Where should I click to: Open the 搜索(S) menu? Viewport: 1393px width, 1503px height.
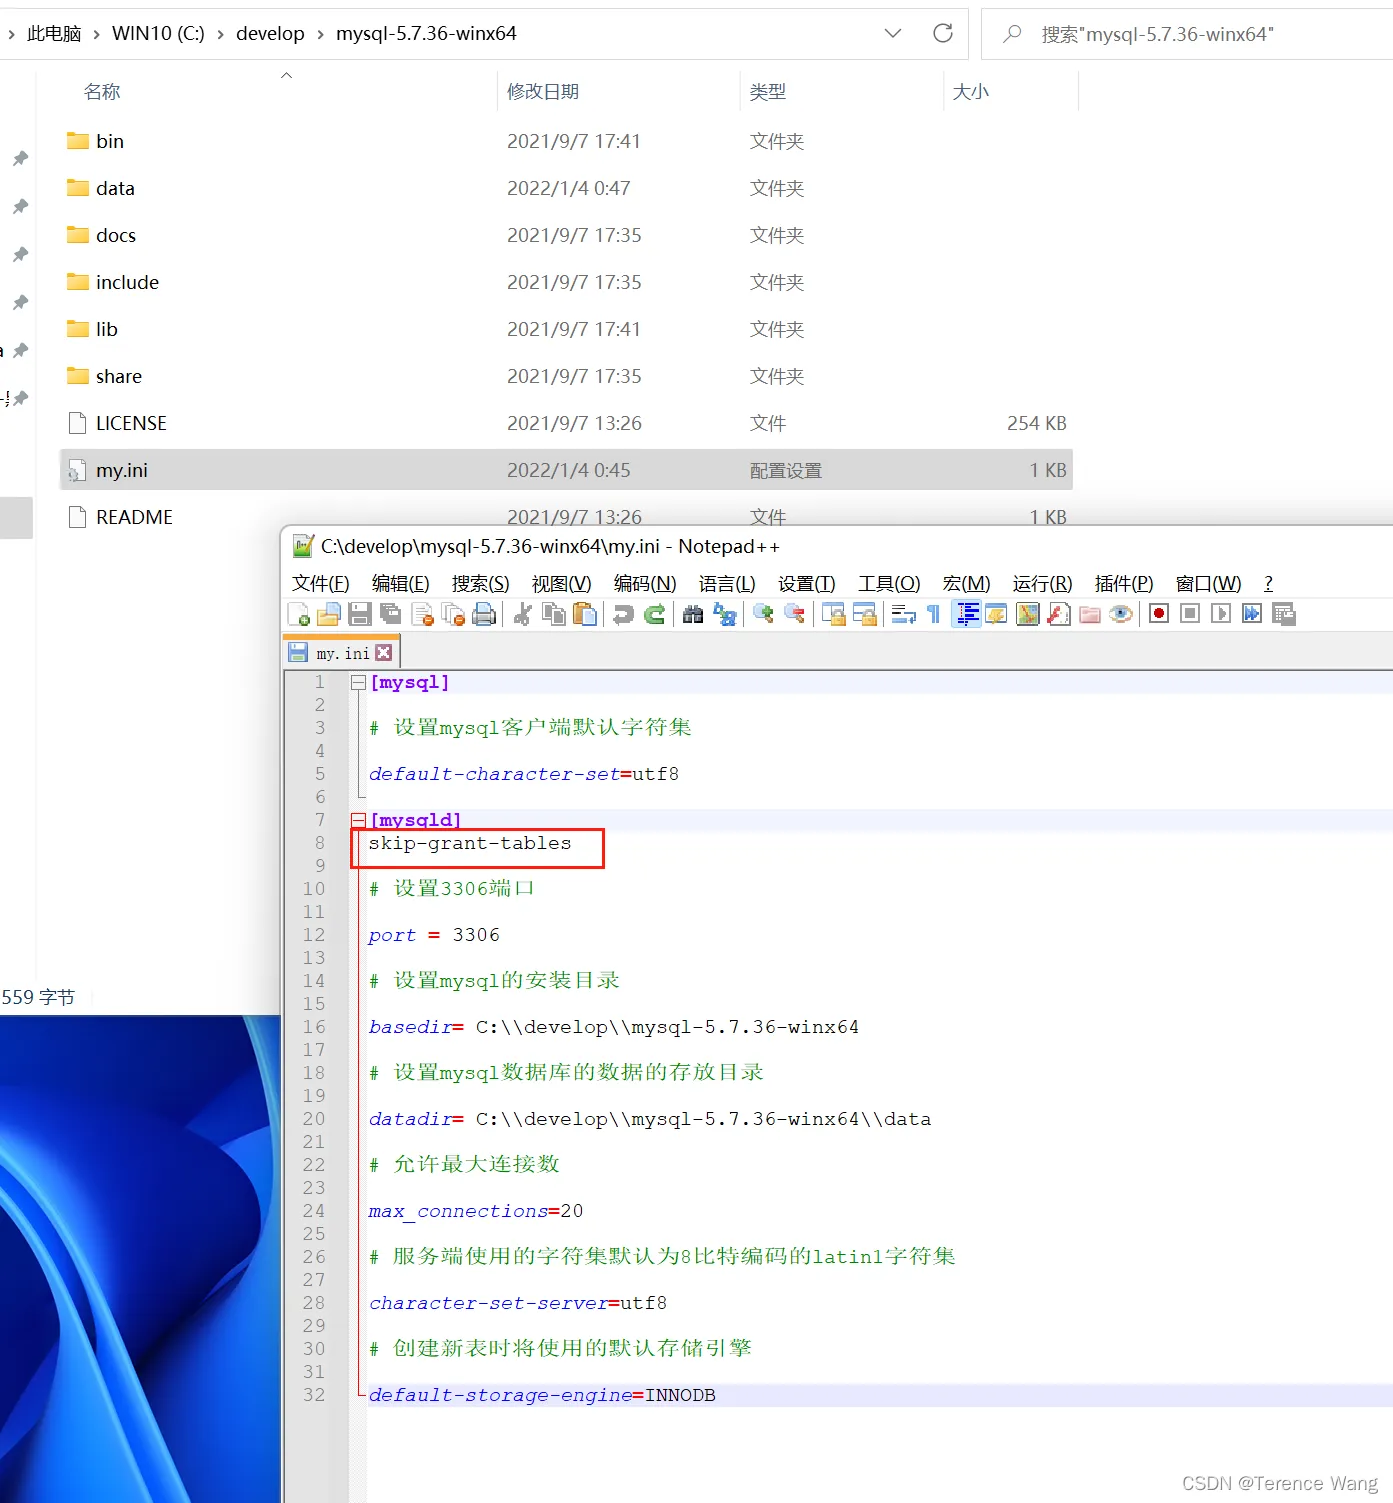click(480, 583)
